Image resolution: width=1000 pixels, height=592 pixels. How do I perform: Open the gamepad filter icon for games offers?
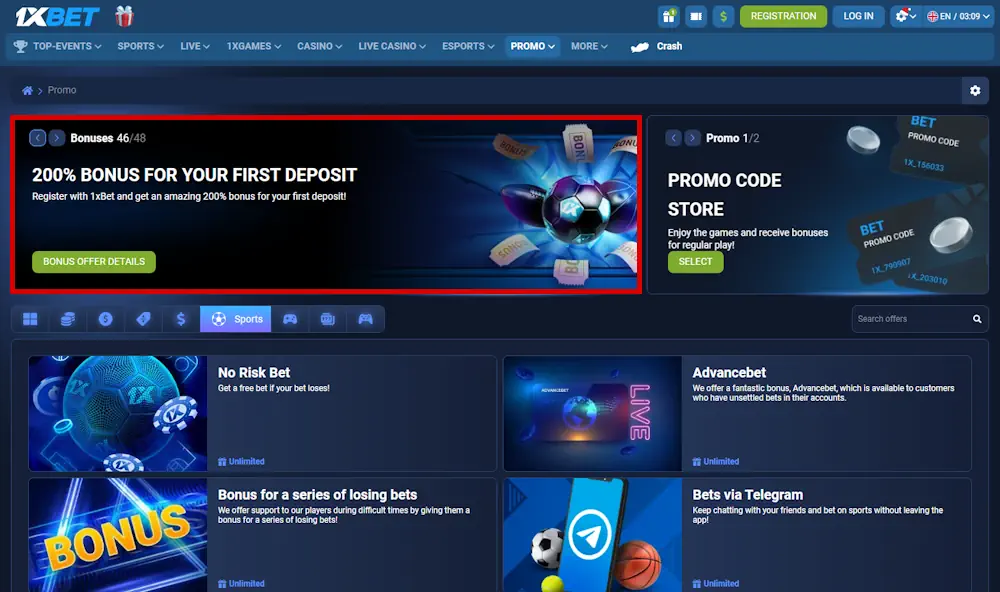click(x=290, y=318)
